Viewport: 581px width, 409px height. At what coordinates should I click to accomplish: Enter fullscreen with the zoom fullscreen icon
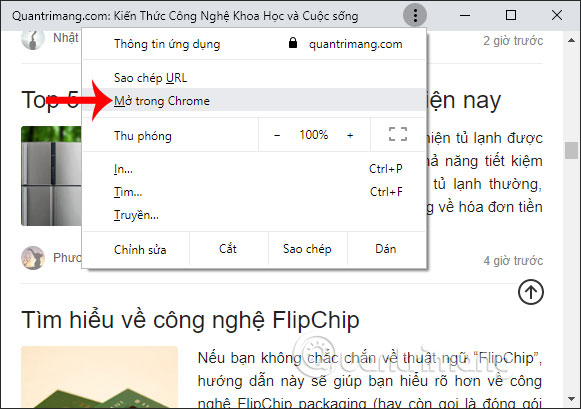[x=398, y=134]
